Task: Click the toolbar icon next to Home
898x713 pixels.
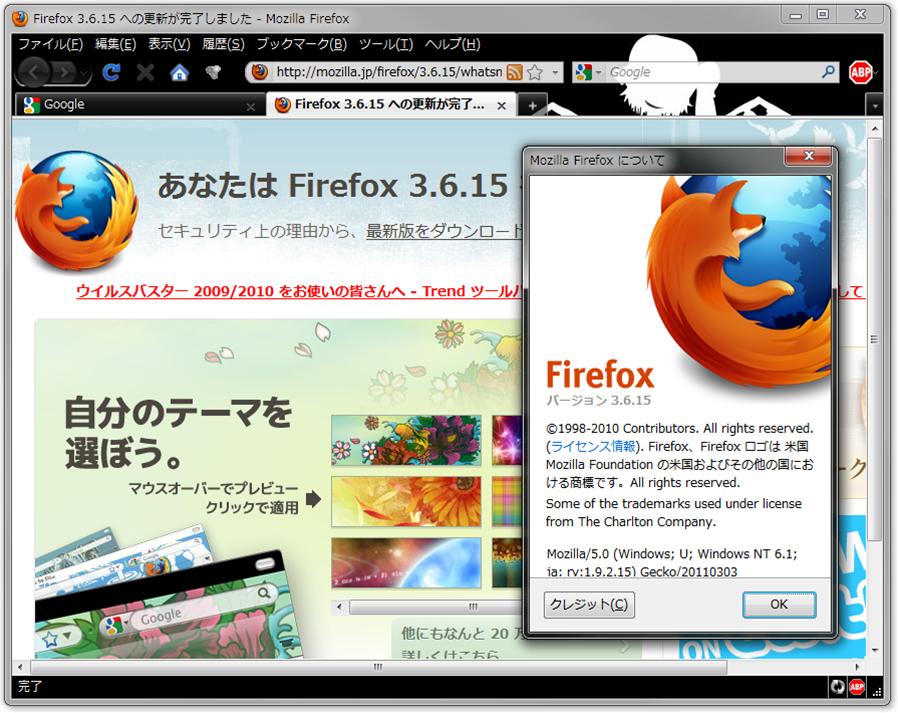Action: (213, 72)
